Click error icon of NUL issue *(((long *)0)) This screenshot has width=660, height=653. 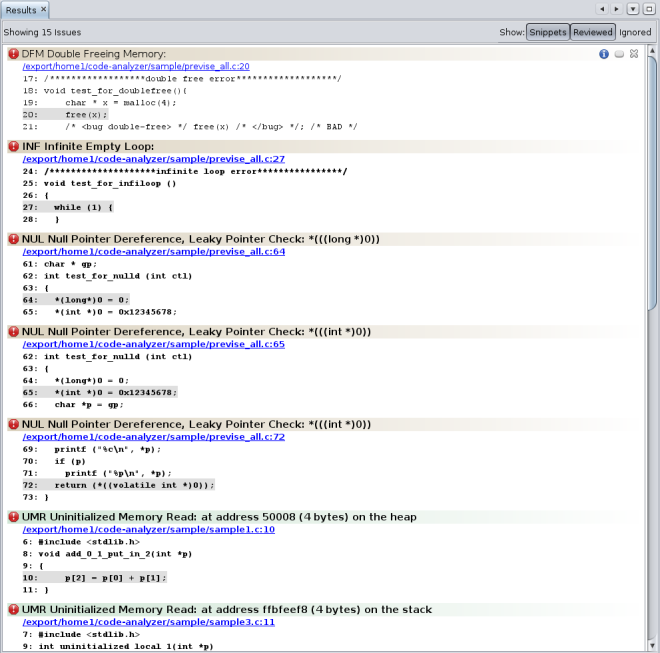tap(13, 239)
